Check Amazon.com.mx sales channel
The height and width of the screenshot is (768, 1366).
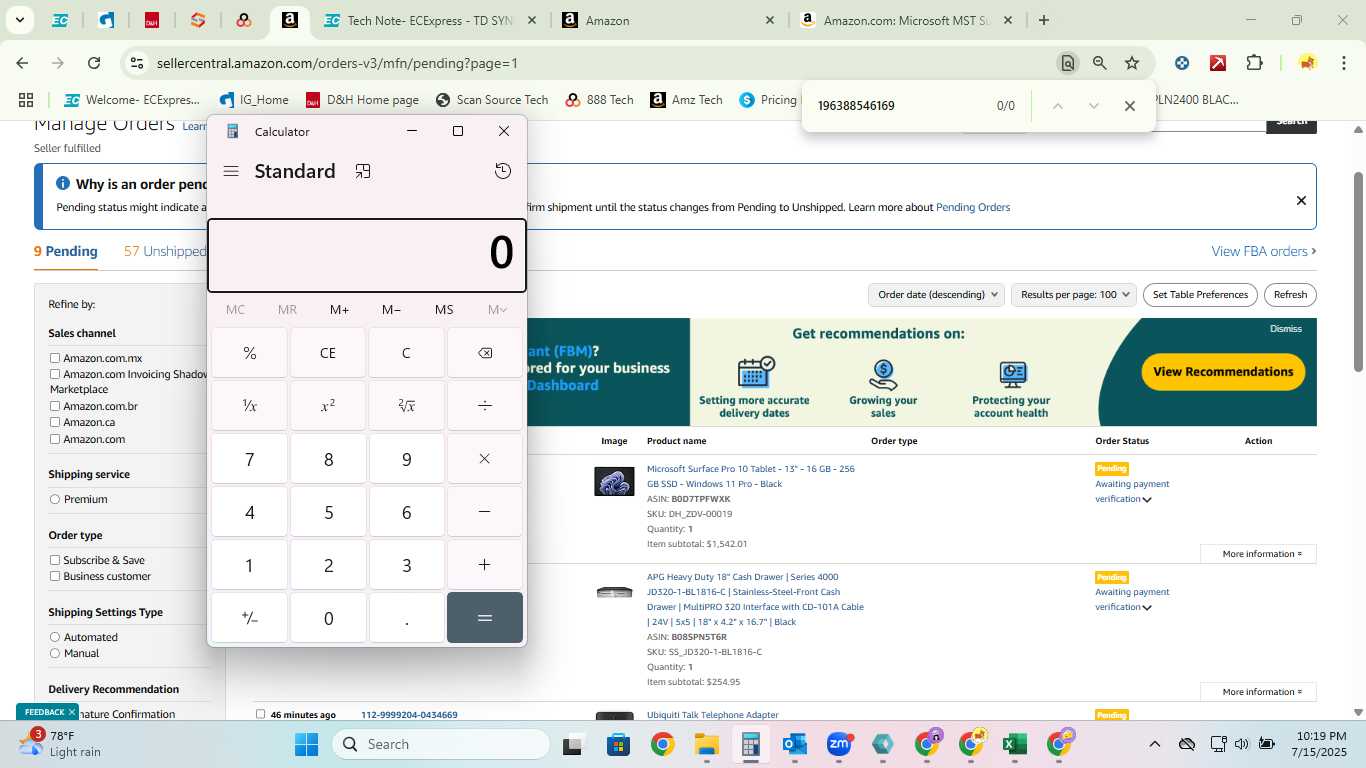point(55,358)
